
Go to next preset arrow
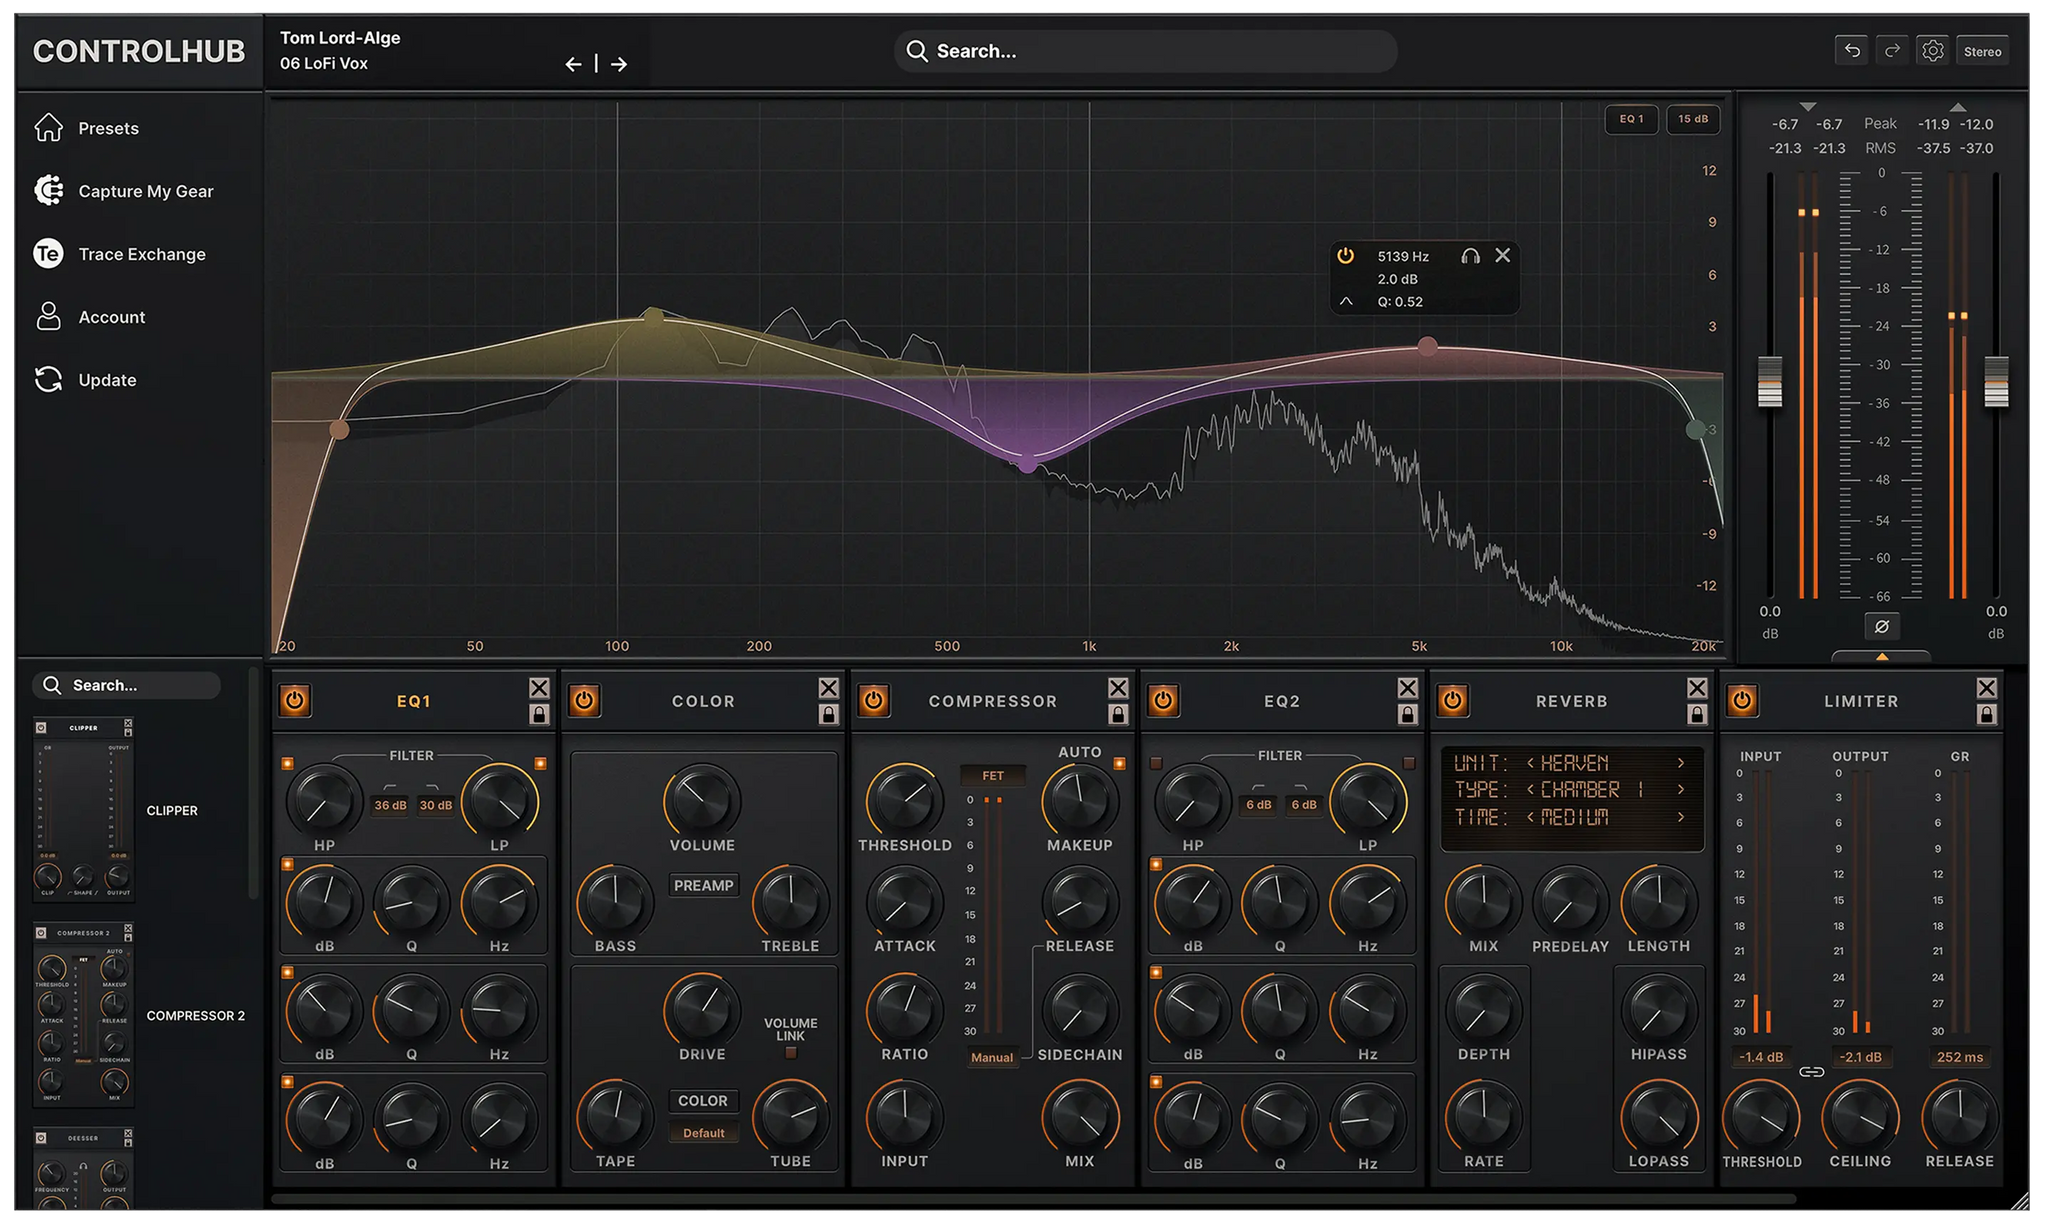(x=619, y=64)
